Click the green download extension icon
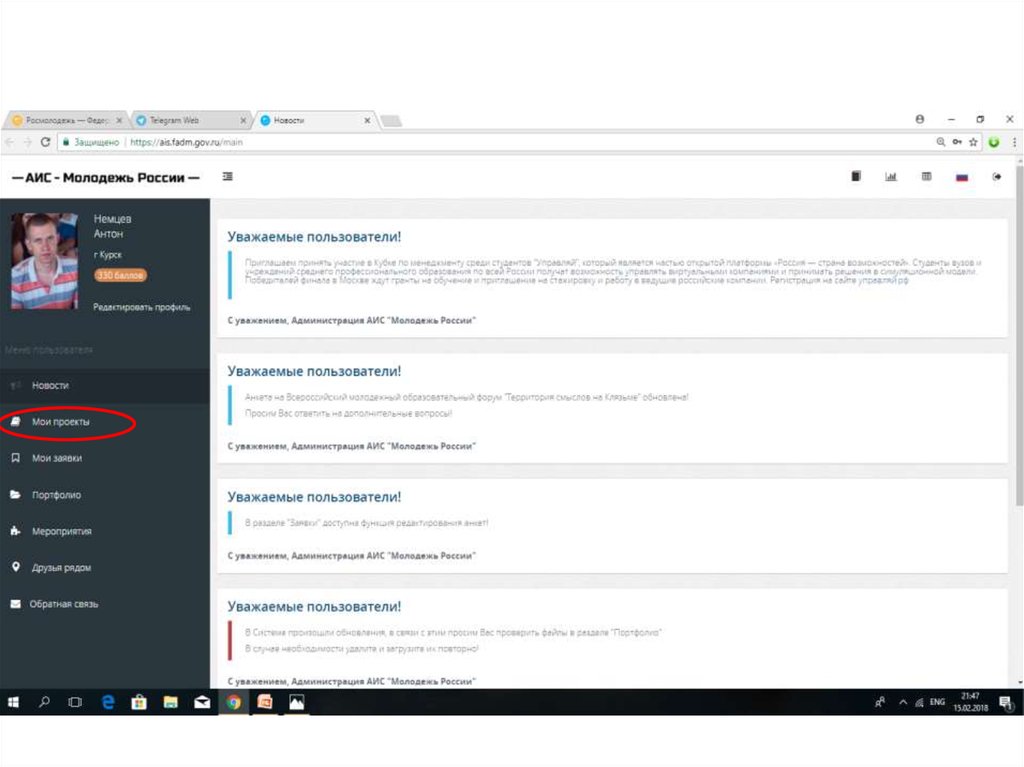 (x=994, y=142)
